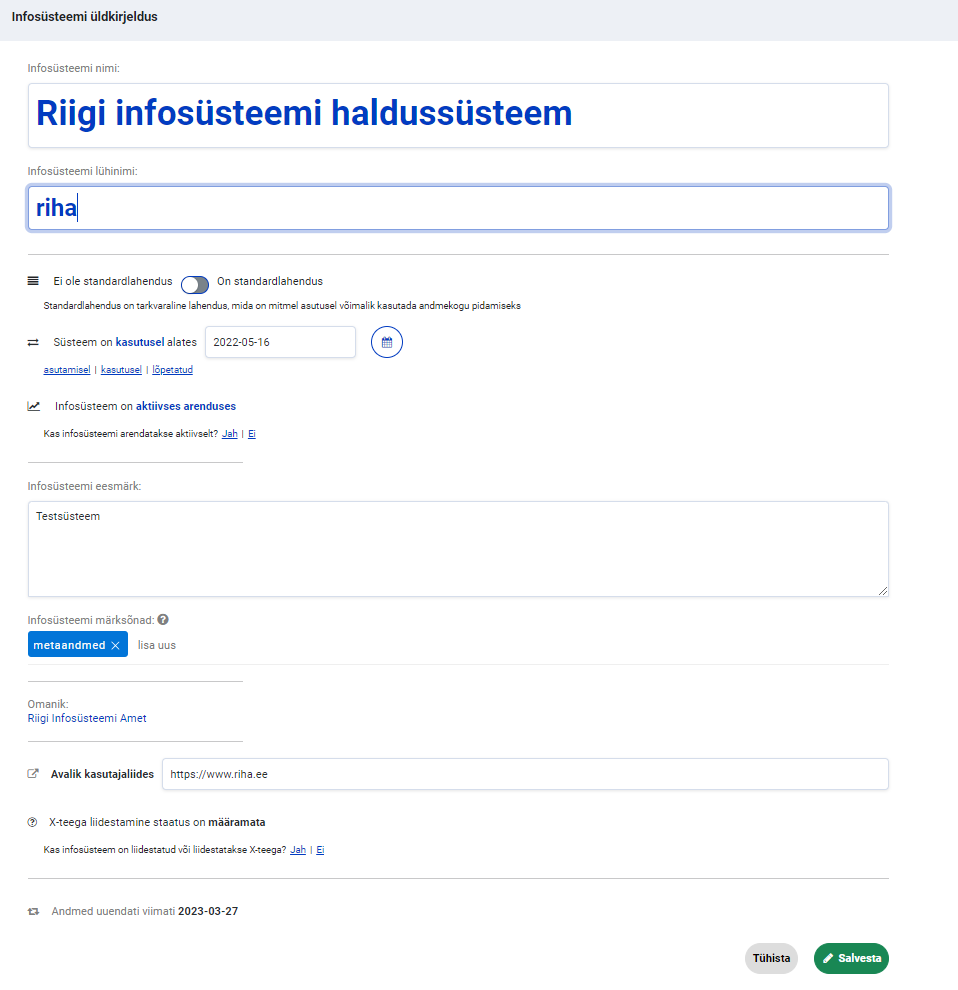Click the refresh icon beside last update date
This screenshot has width=958, height=990.
[x=33, y=911]
